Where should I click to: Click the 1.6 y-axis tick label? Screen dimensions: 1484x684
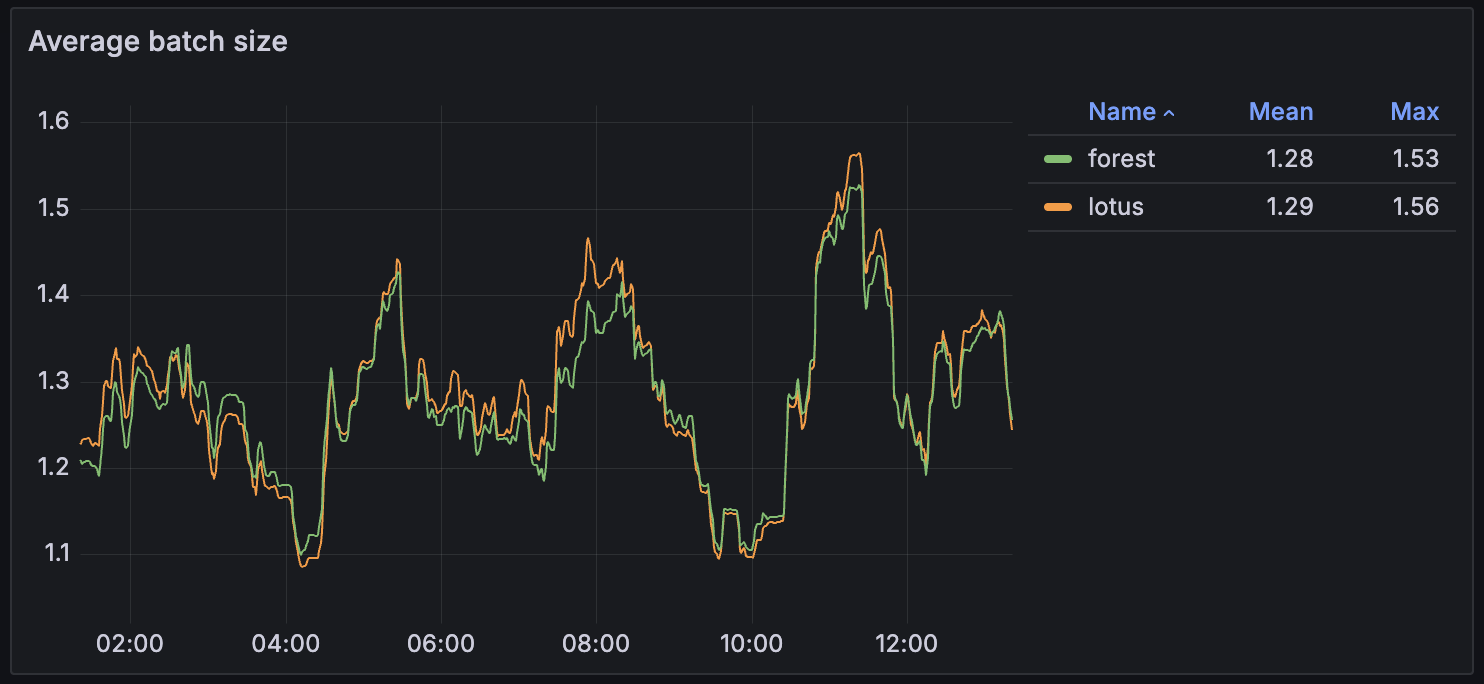click(53, 122)
